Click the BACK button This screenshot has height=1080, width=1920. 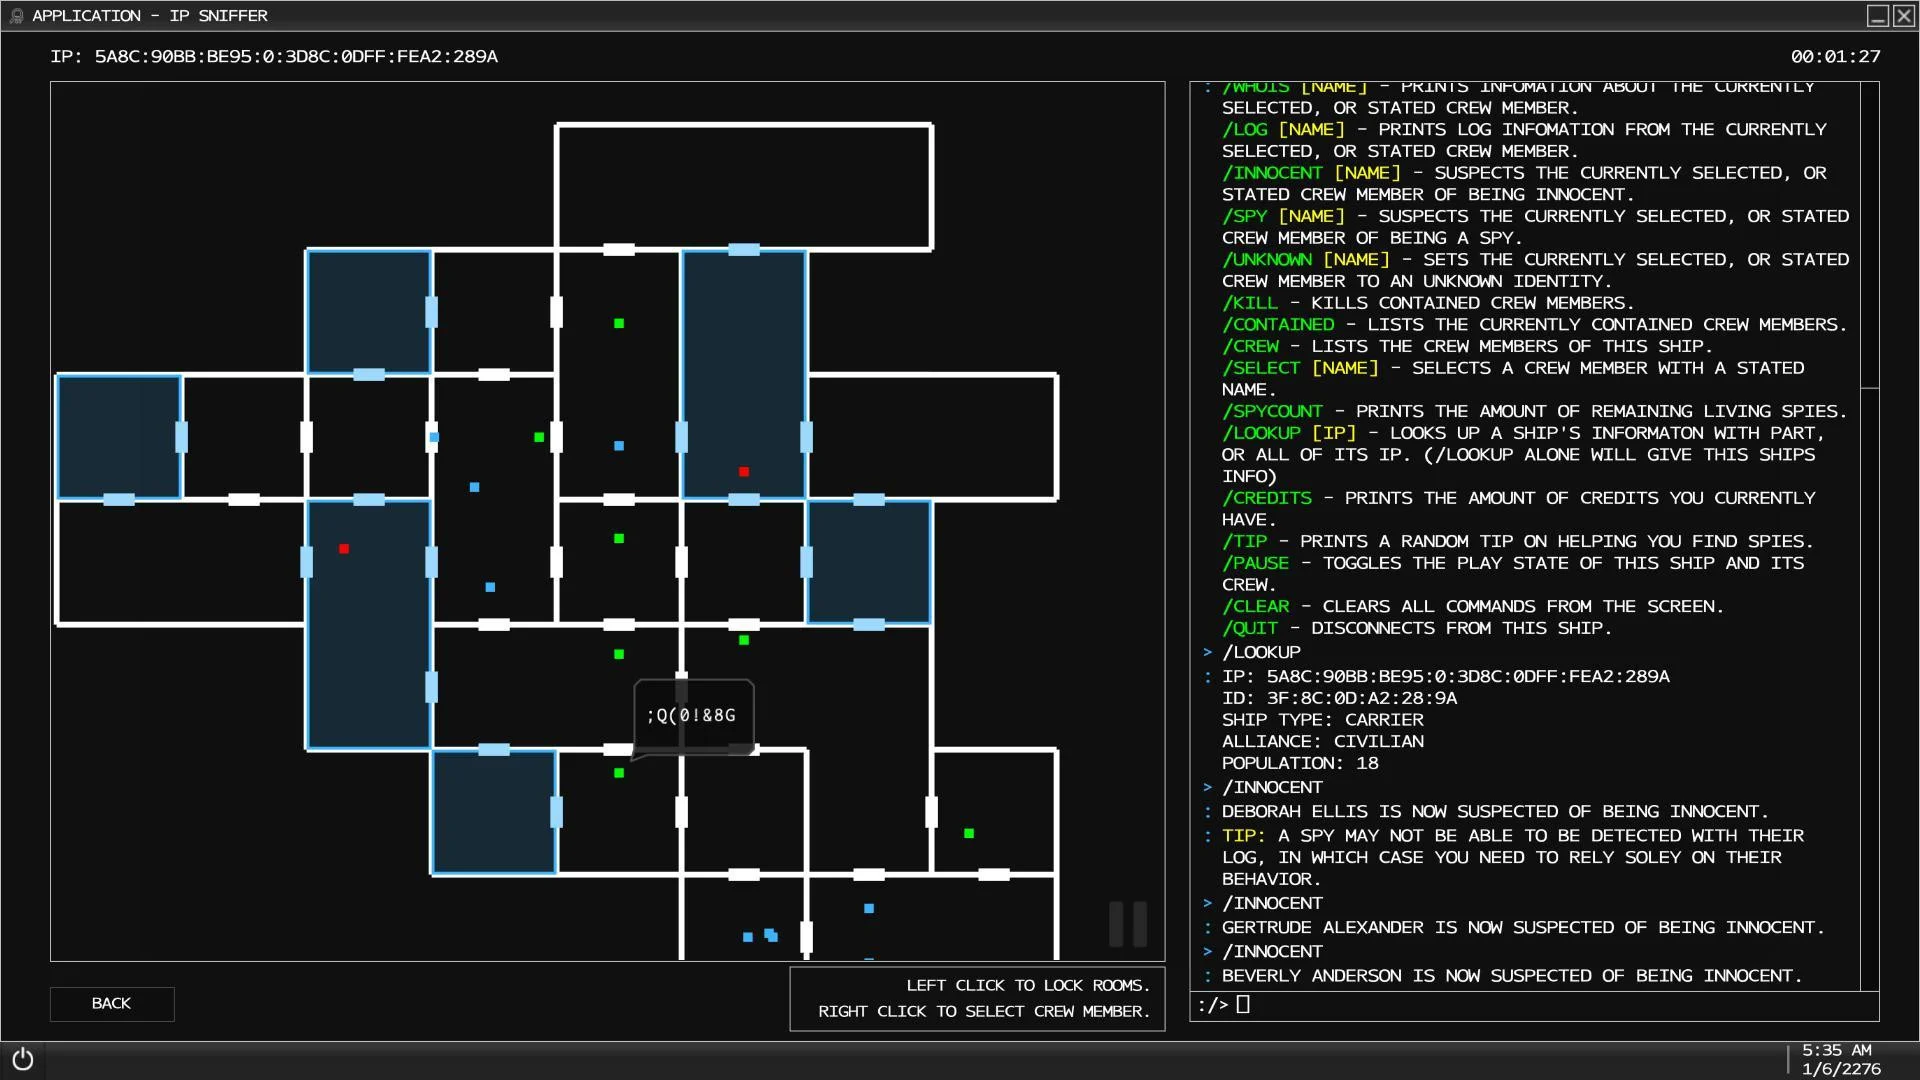[x=112, y=1003]
